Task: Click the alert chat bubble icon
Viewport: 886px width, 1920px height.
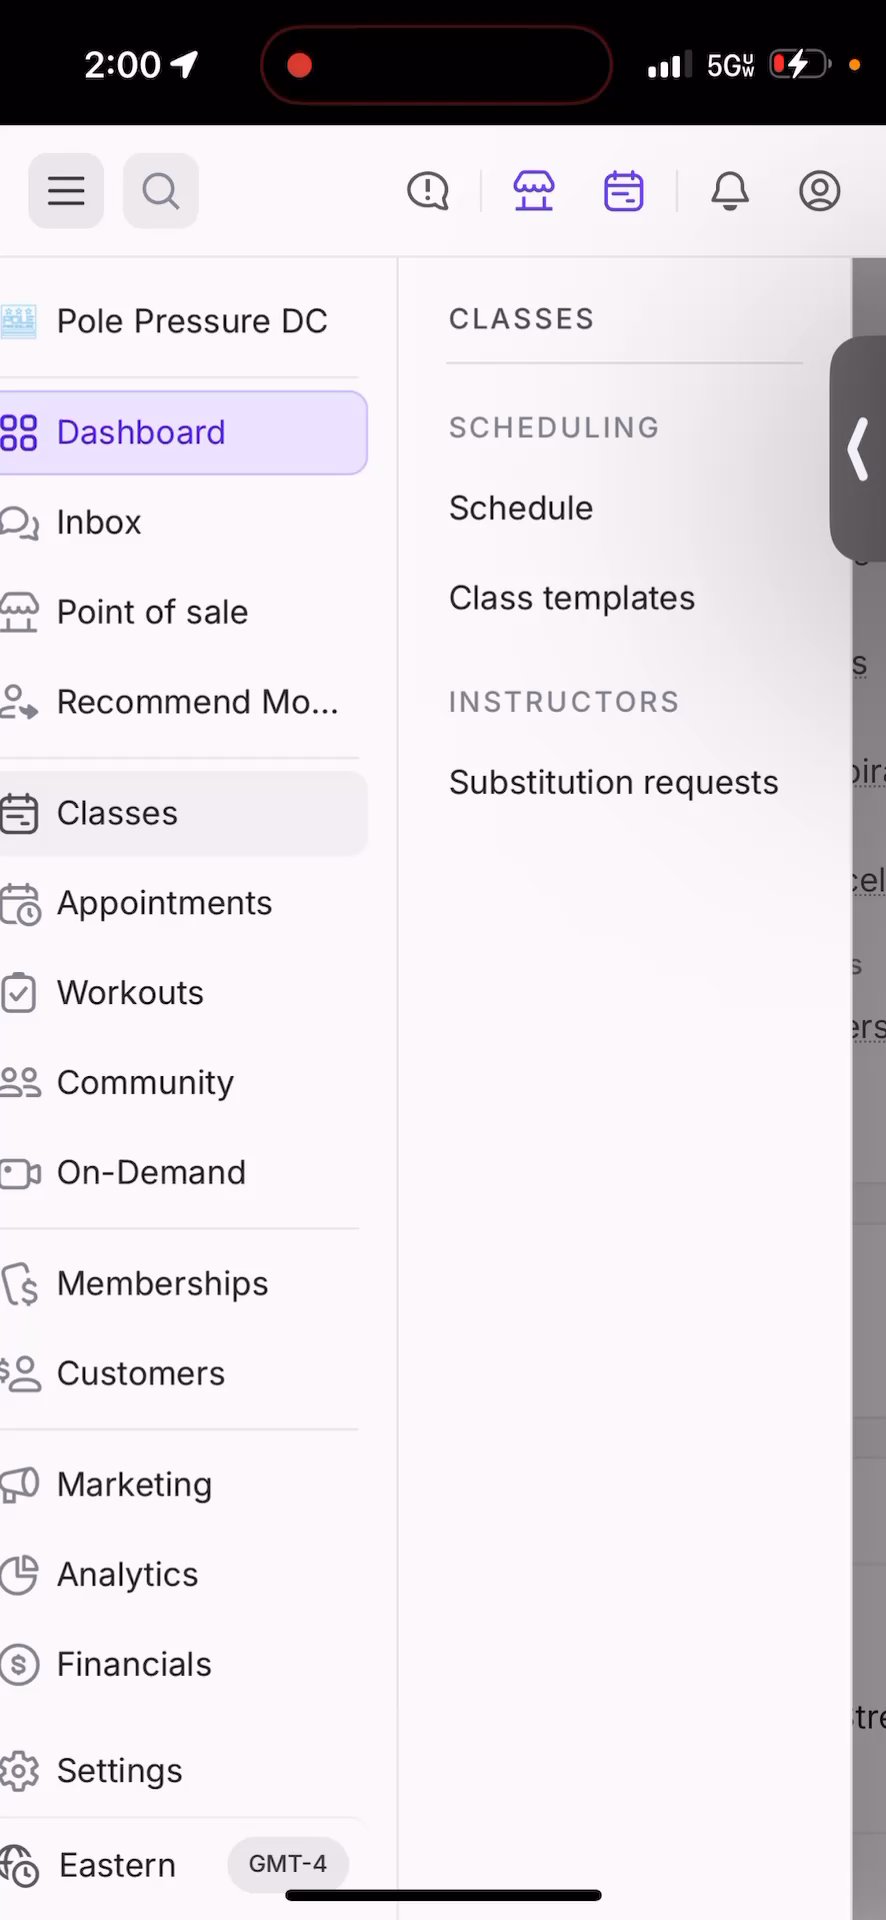Action: pos(428,190)
